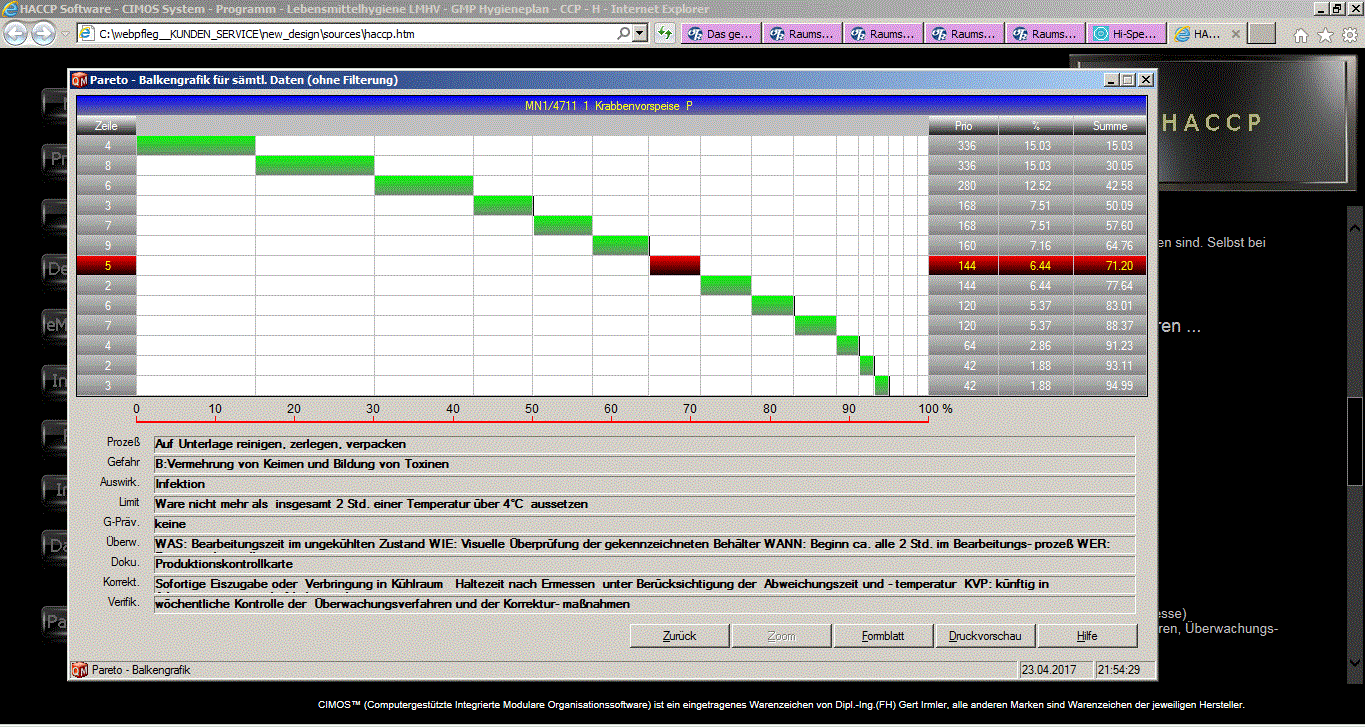Click the Zeile column header
This screenshot has height=727, width=1365.
click(106, 126)
